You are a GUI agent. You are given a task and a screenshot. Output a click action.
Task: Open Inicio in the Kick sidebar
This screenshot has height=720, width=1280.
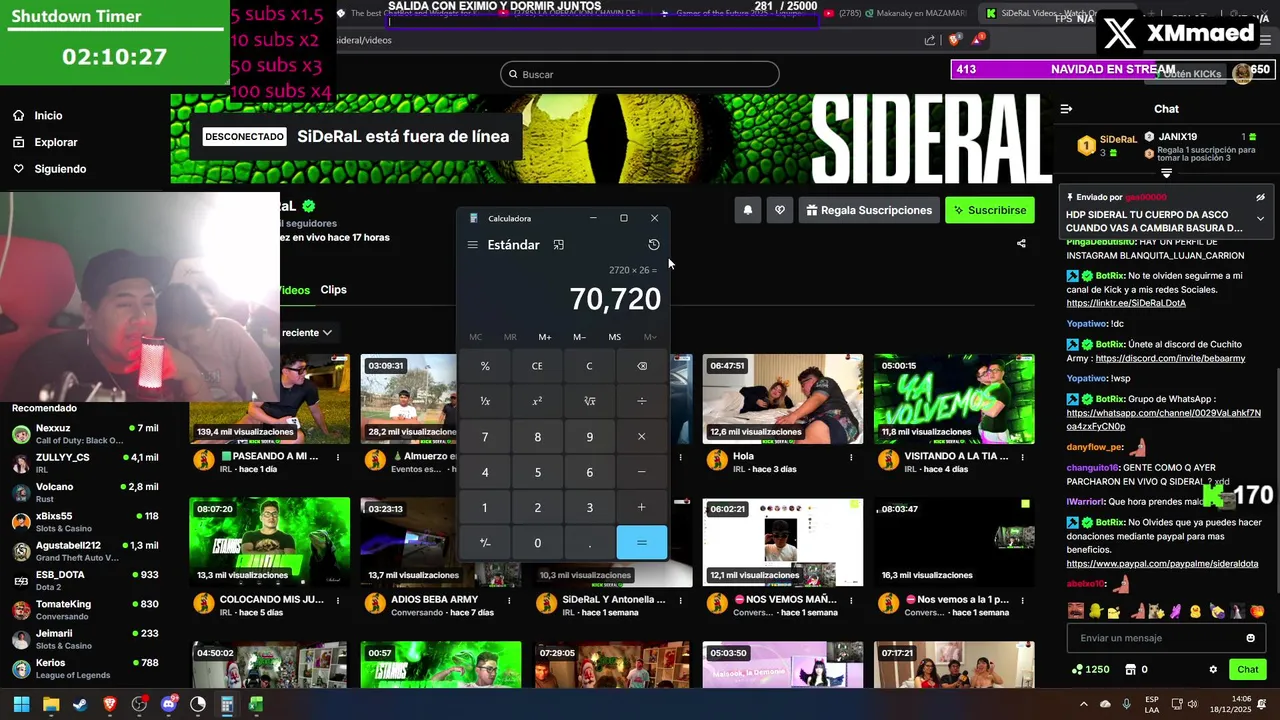(37, 116)
